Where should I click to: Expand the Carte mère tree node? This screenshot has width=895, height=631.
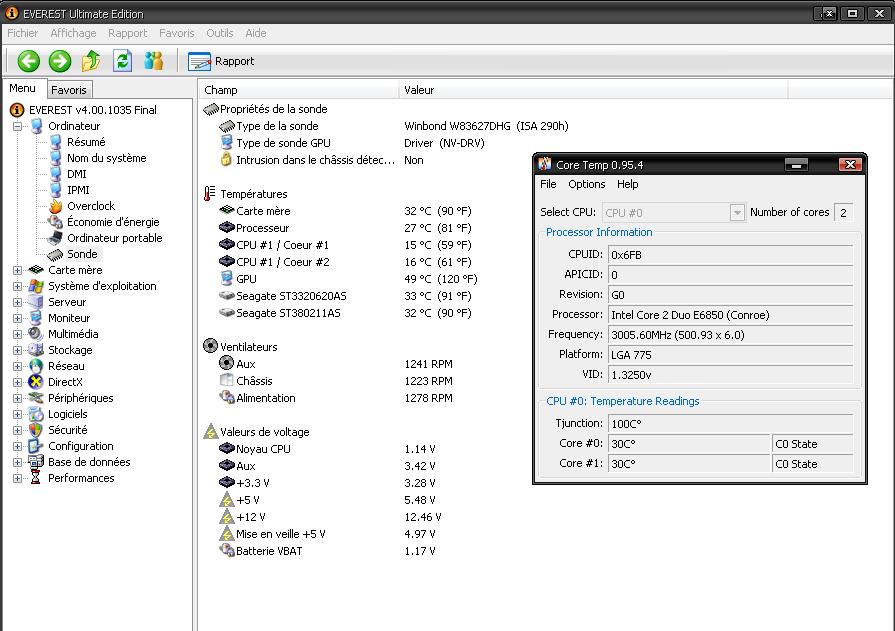click(x=18, y=270)
